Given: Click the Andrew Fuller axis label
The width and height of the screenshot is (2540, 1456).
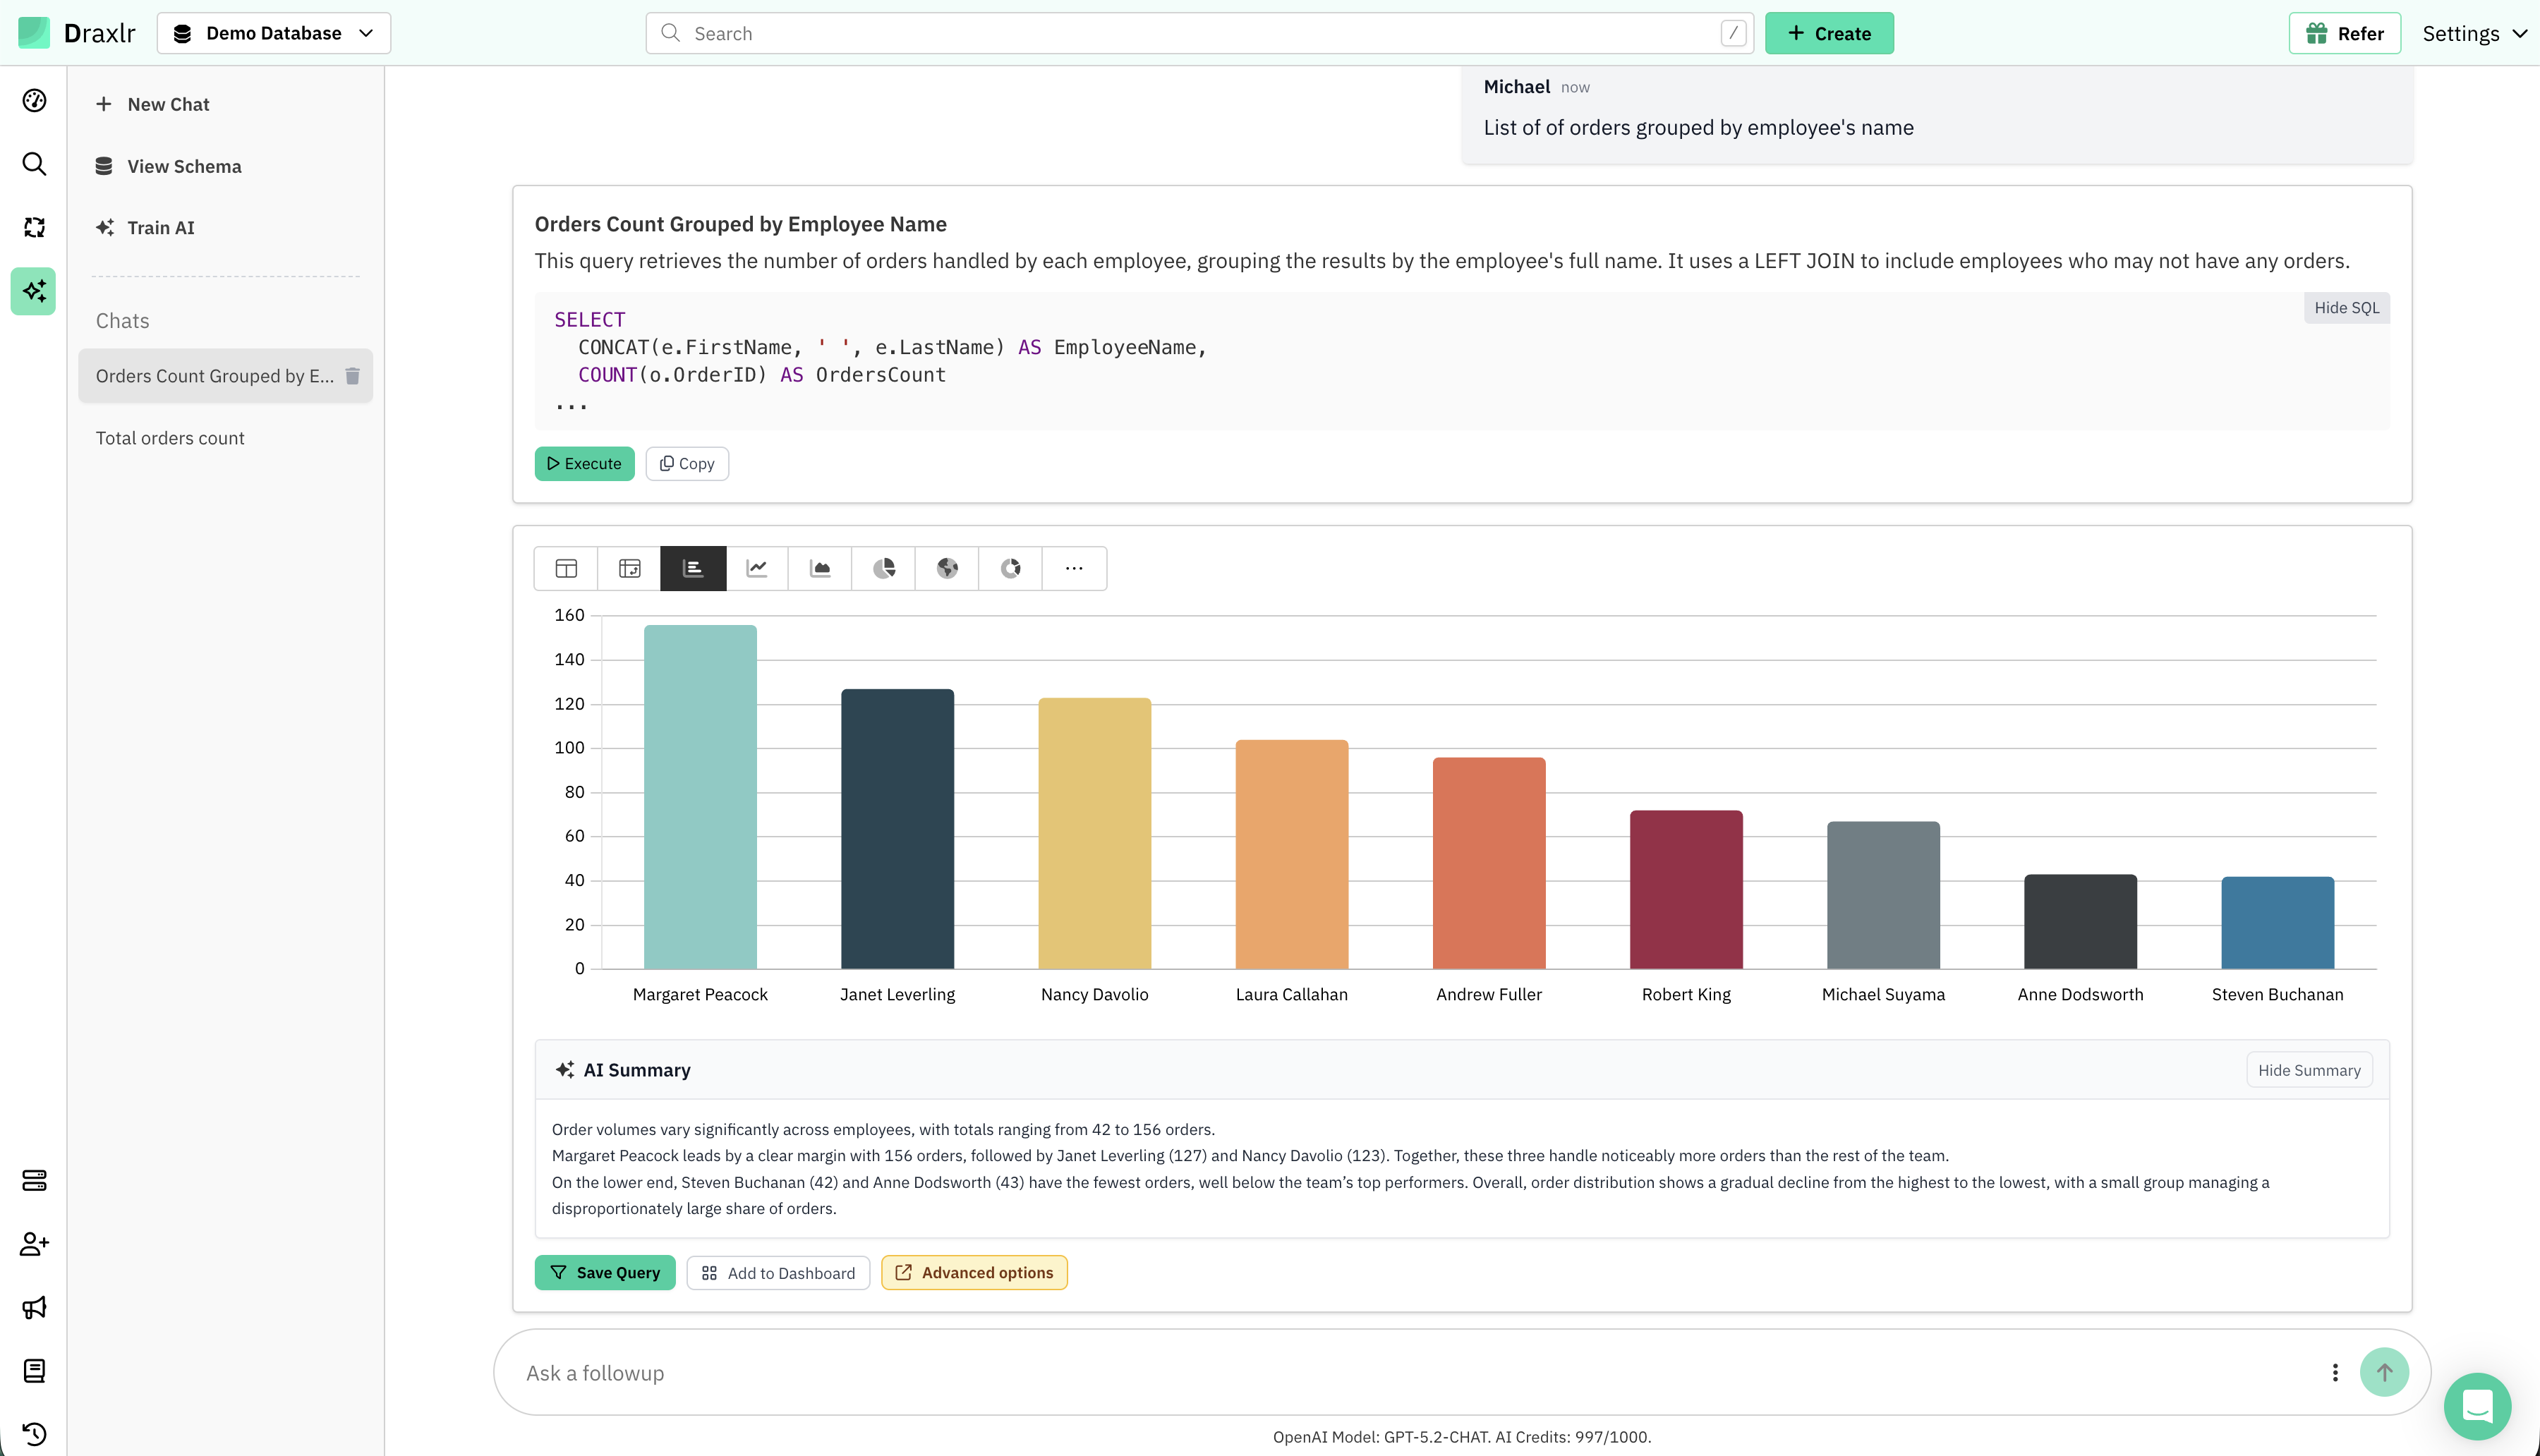Looking at the screenshot, I should (1488, 994).
